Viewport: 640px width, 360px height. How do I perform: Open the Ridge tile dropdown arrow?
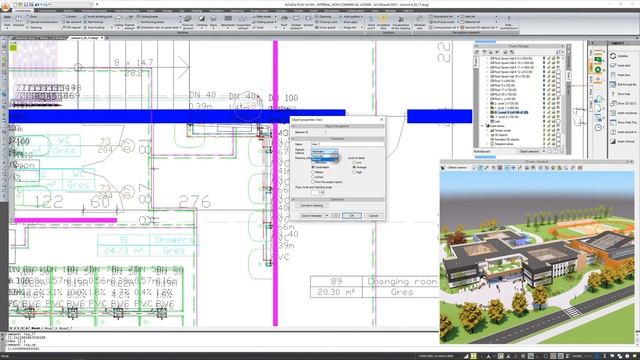click(x=362, y=27)
